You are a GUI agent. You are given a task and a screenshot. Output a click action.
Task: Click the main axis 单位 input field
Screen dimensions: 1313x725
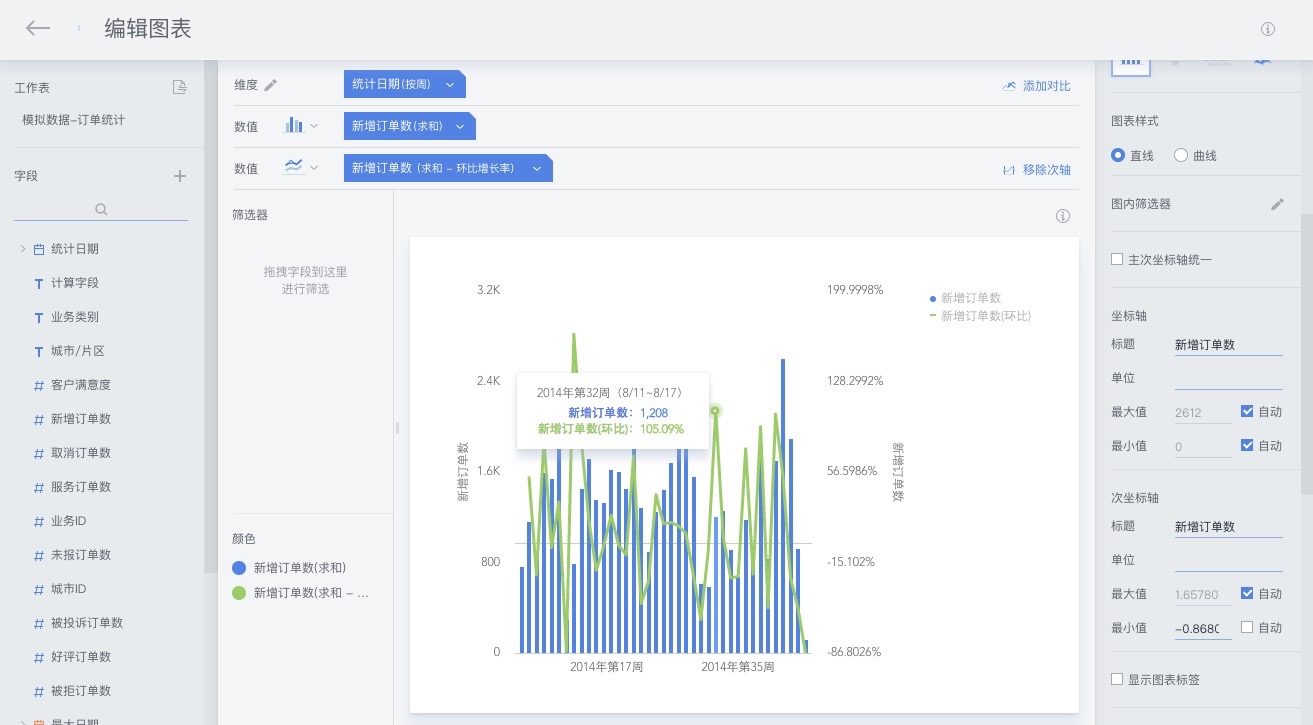pos(1228,378)
